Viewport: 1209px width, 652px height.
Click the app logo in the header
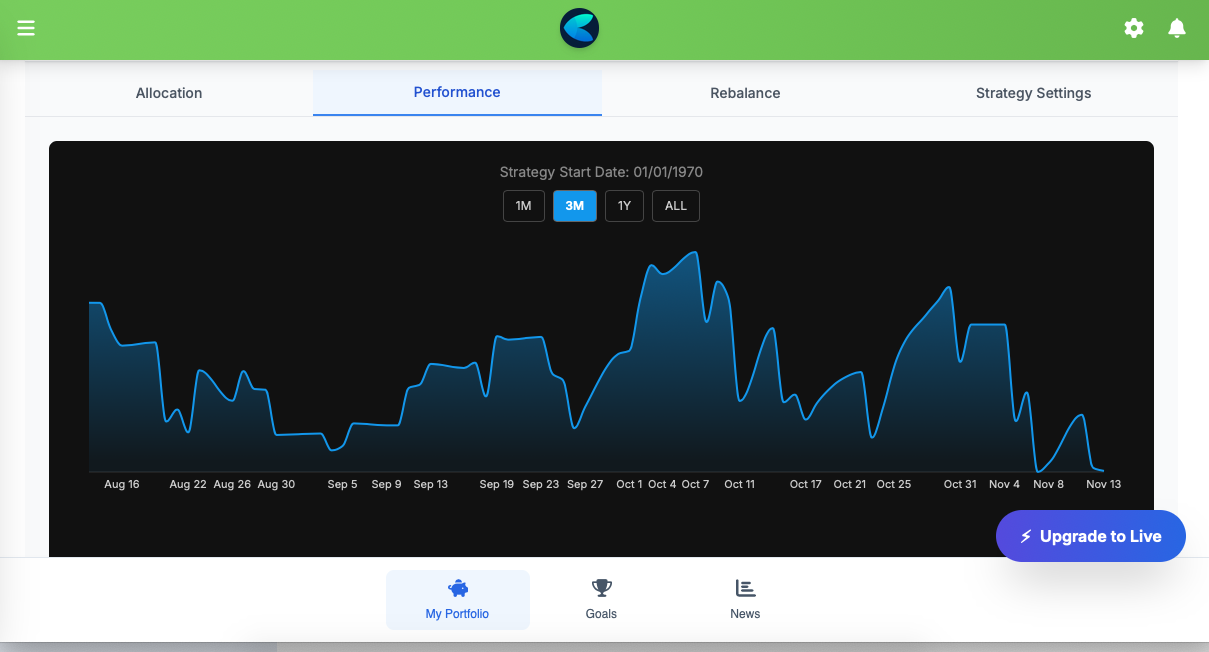[x=579, y=29]
